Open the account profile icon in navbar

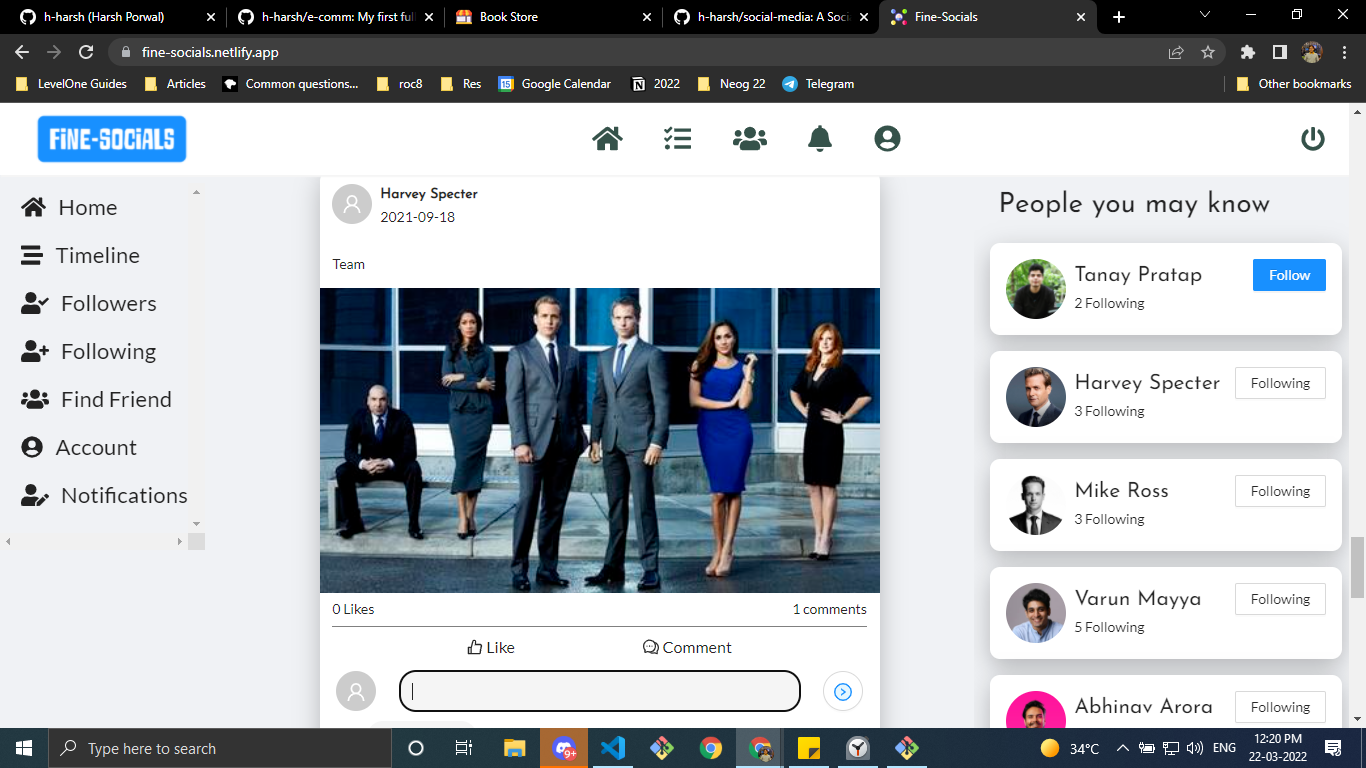[887, 138]
